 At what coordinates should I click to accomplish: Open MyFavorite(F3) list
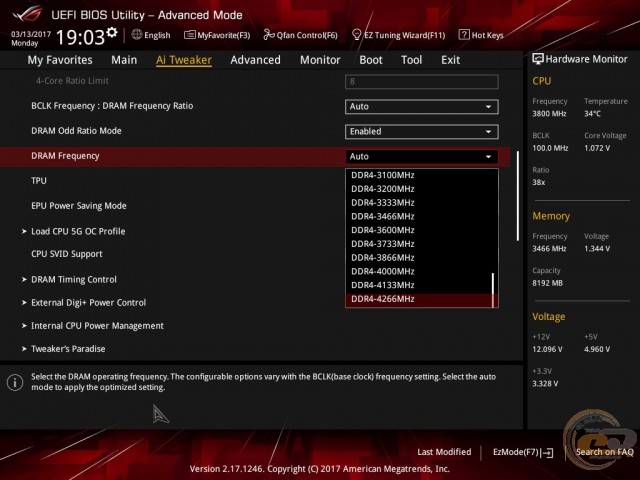(x=217, y=36)
